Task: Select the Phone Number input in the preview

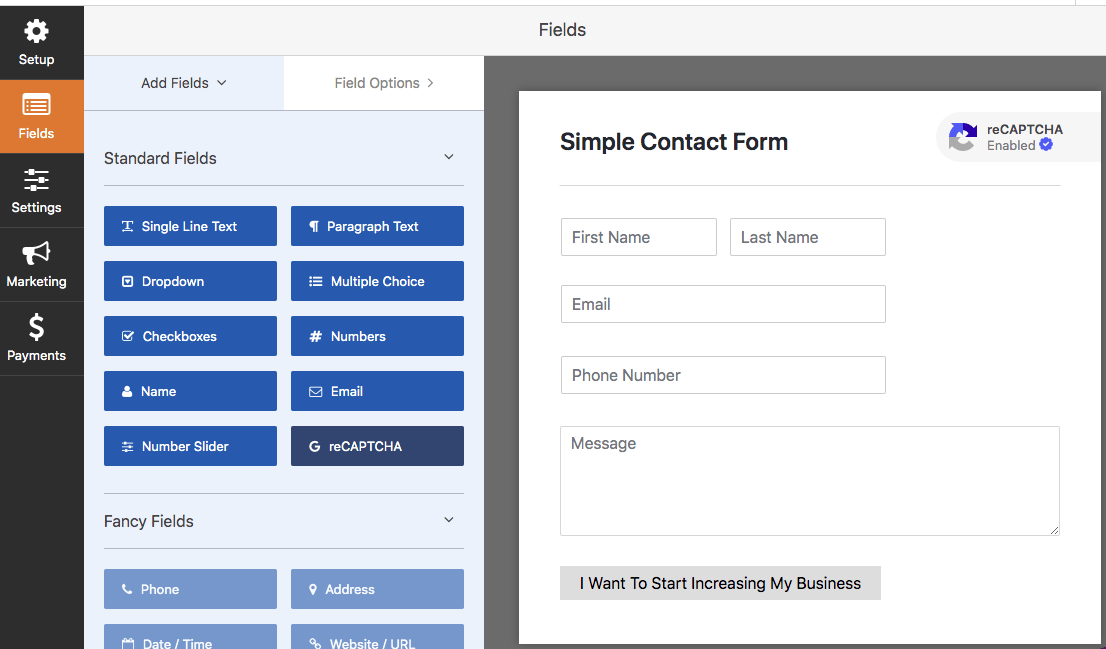Action: coord(722,375)
